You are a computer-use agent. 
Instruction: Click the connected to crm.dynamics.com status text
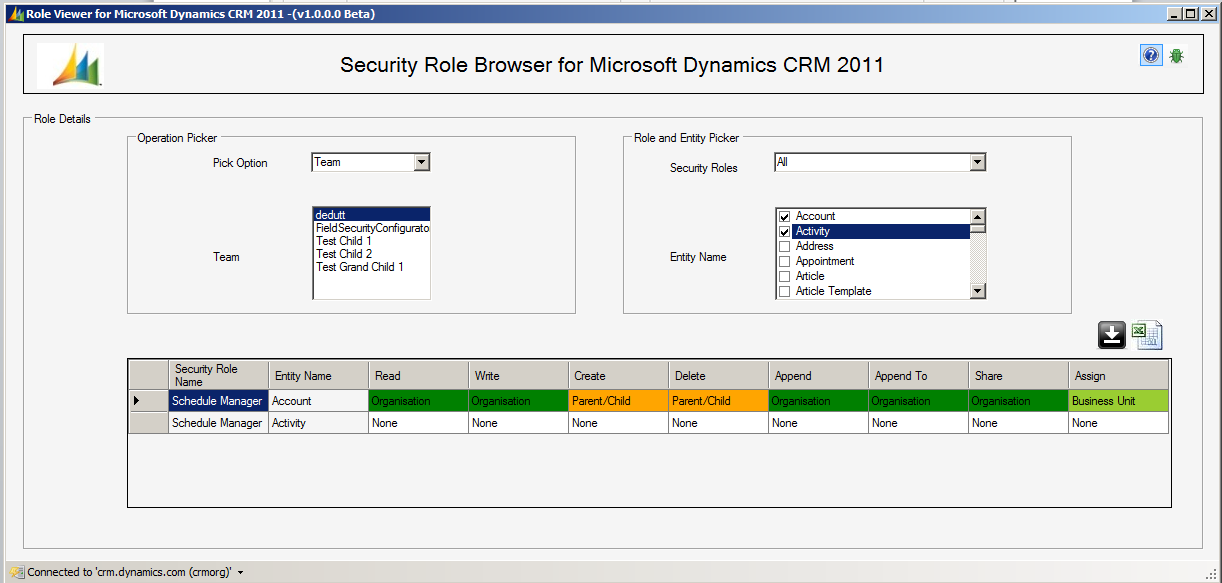pos(130,572)
